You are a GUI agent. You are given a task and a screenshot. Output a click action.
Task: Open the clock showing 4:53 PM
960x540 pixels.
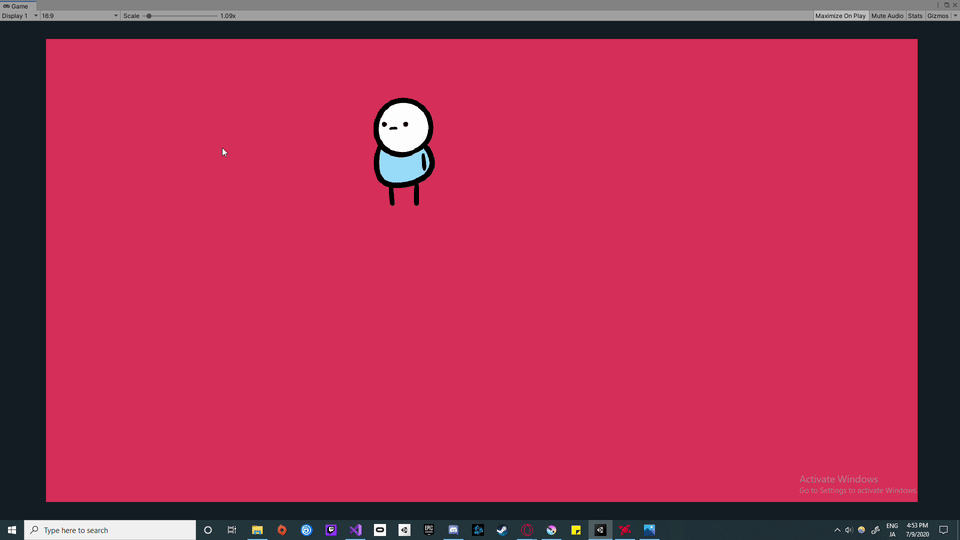tap(917, 530)
